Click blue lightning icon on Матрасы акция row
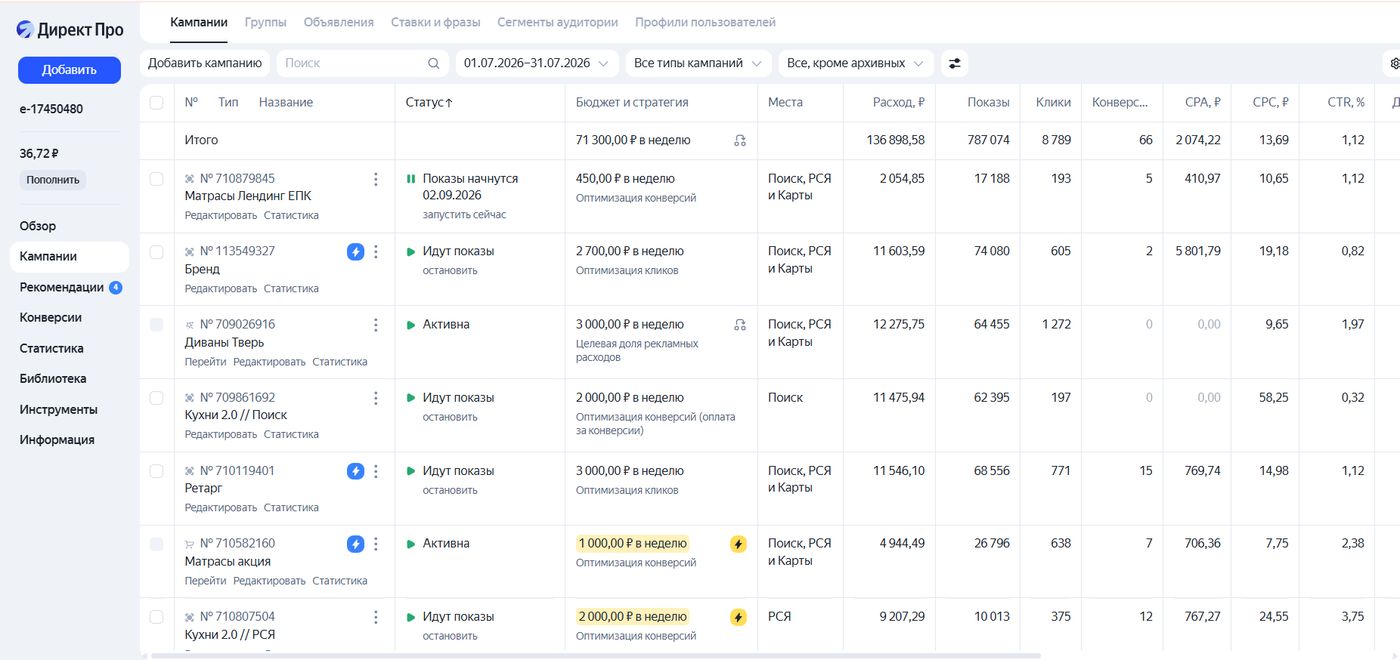Screen dimensions: 1400x660 (x=355, y=544)
